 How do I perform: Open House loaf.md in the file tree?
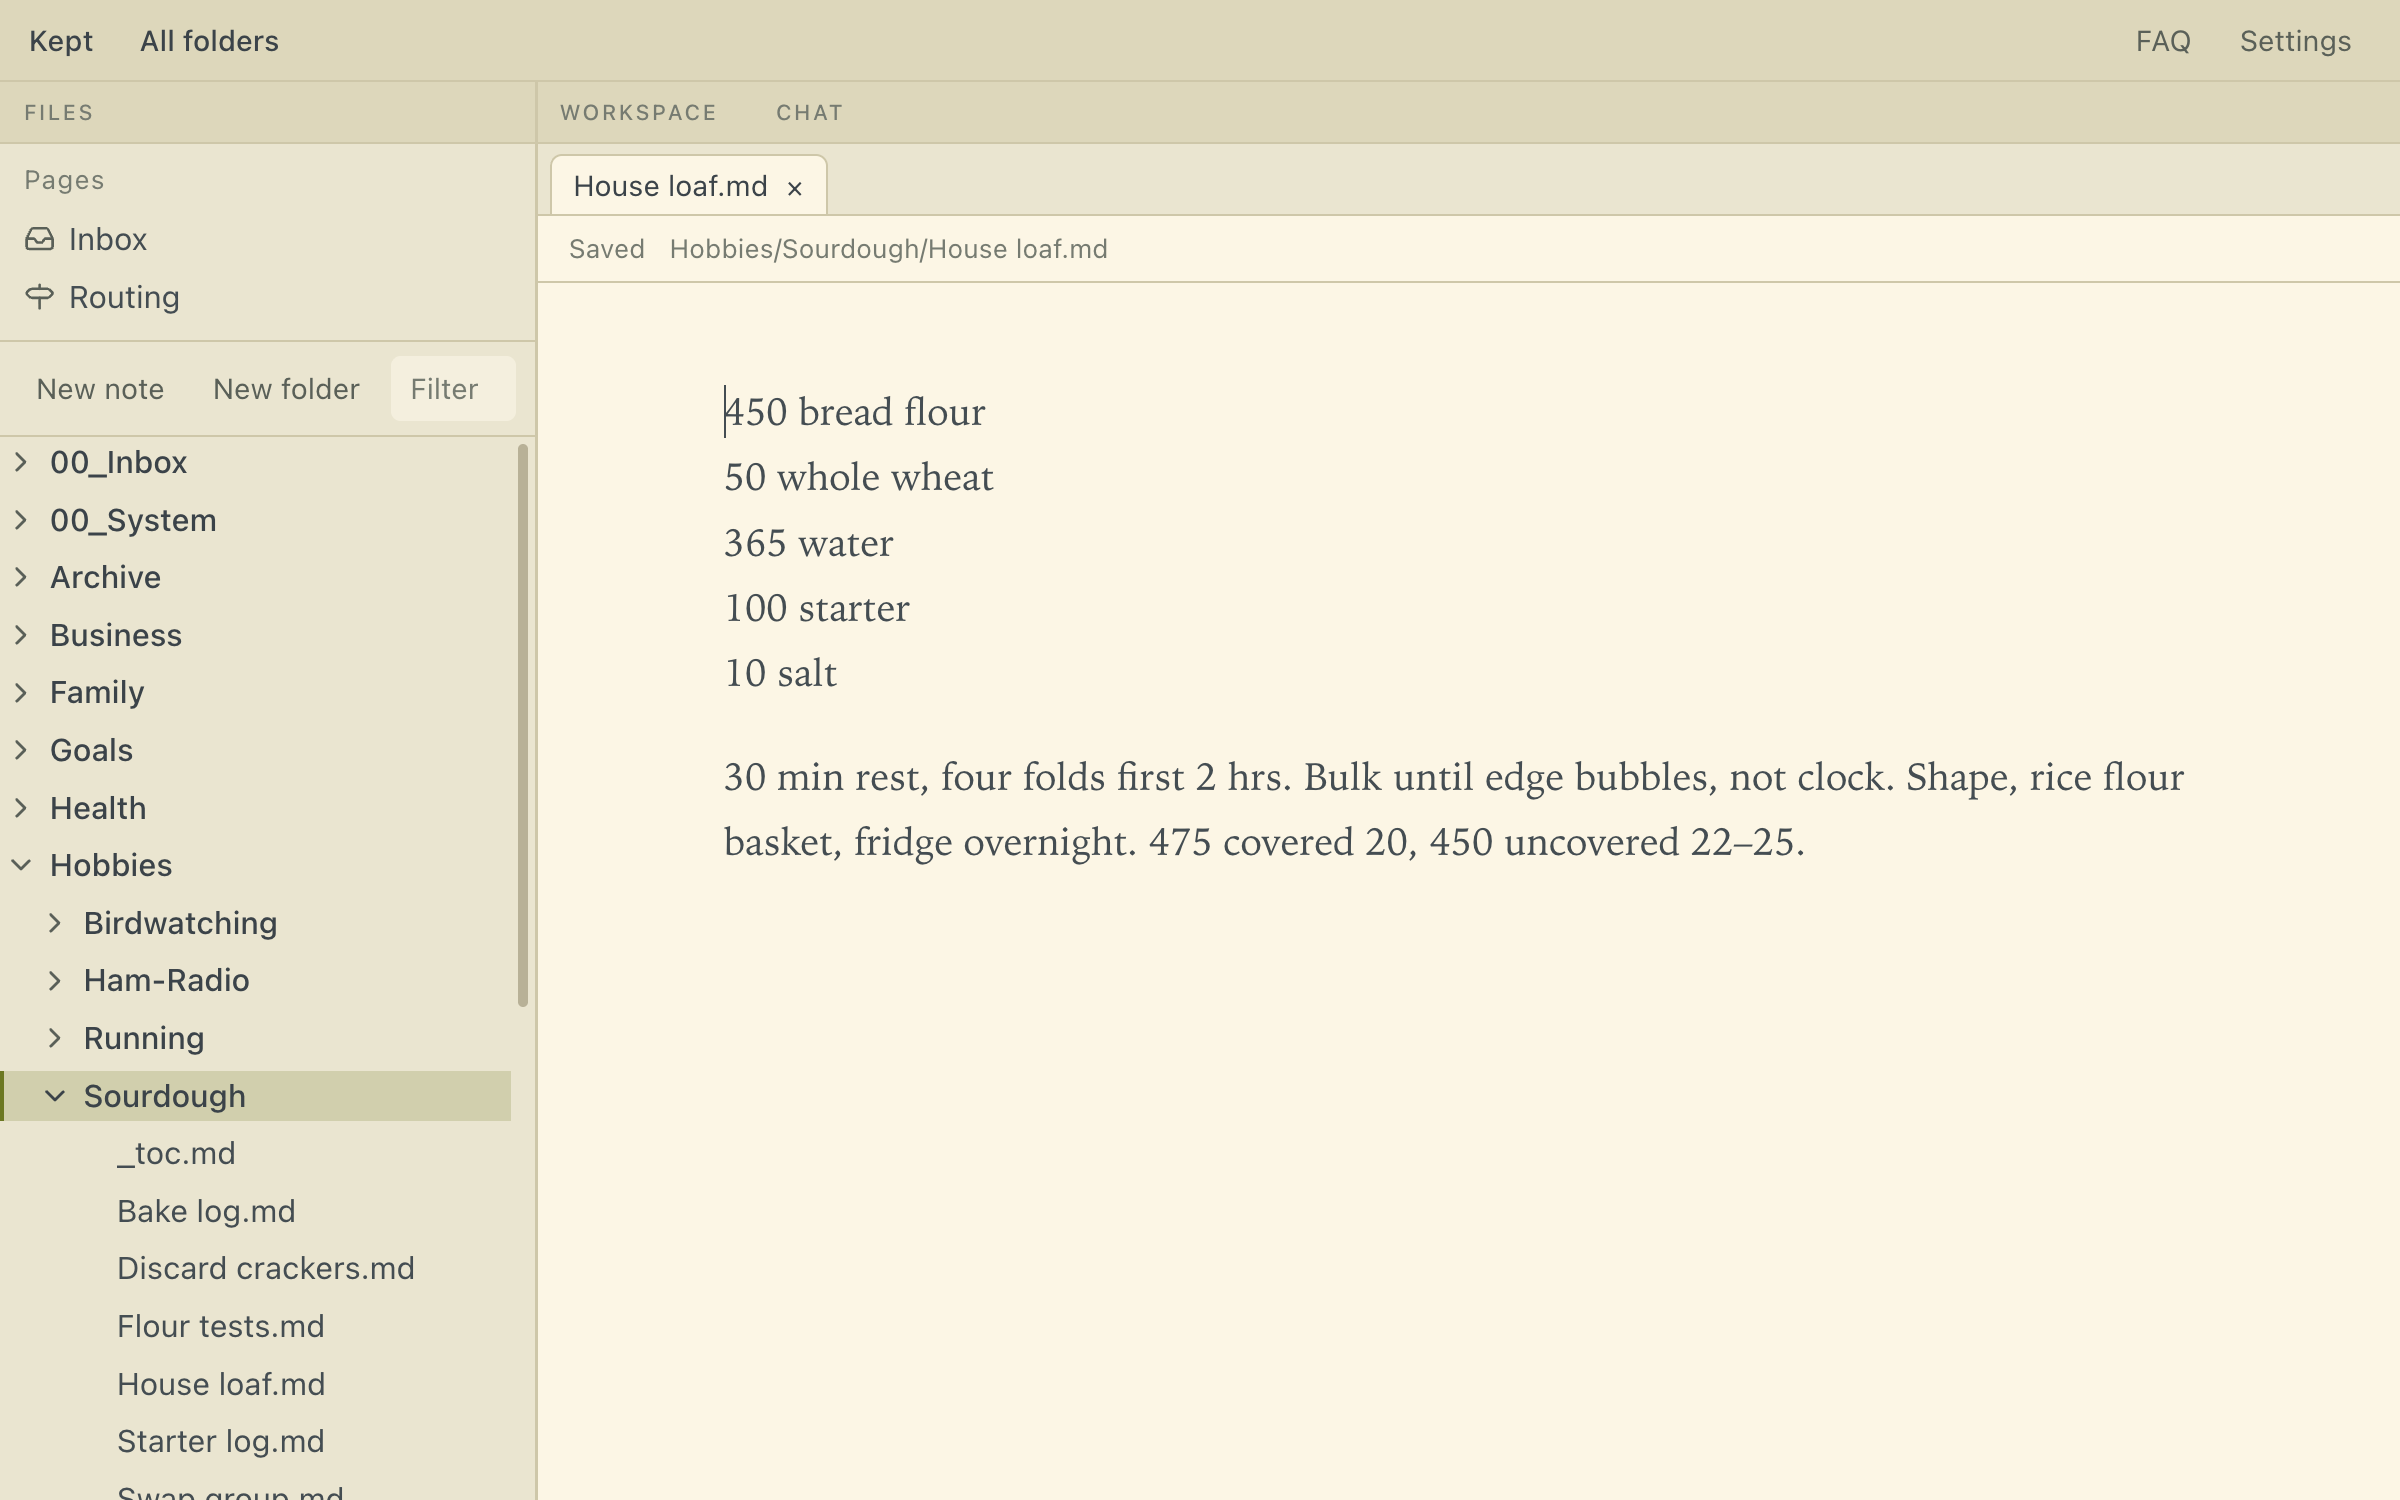[x=221, y=1384]
